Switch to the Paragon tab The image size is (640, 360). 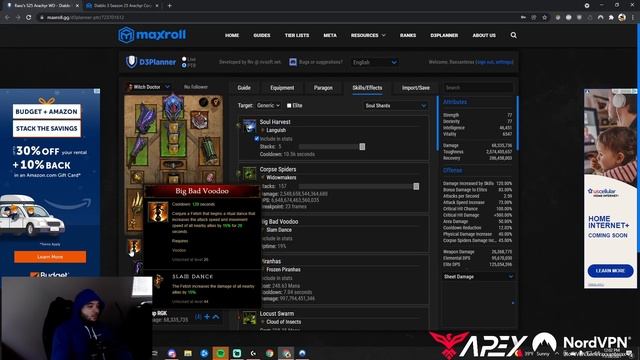pos(323,88)
